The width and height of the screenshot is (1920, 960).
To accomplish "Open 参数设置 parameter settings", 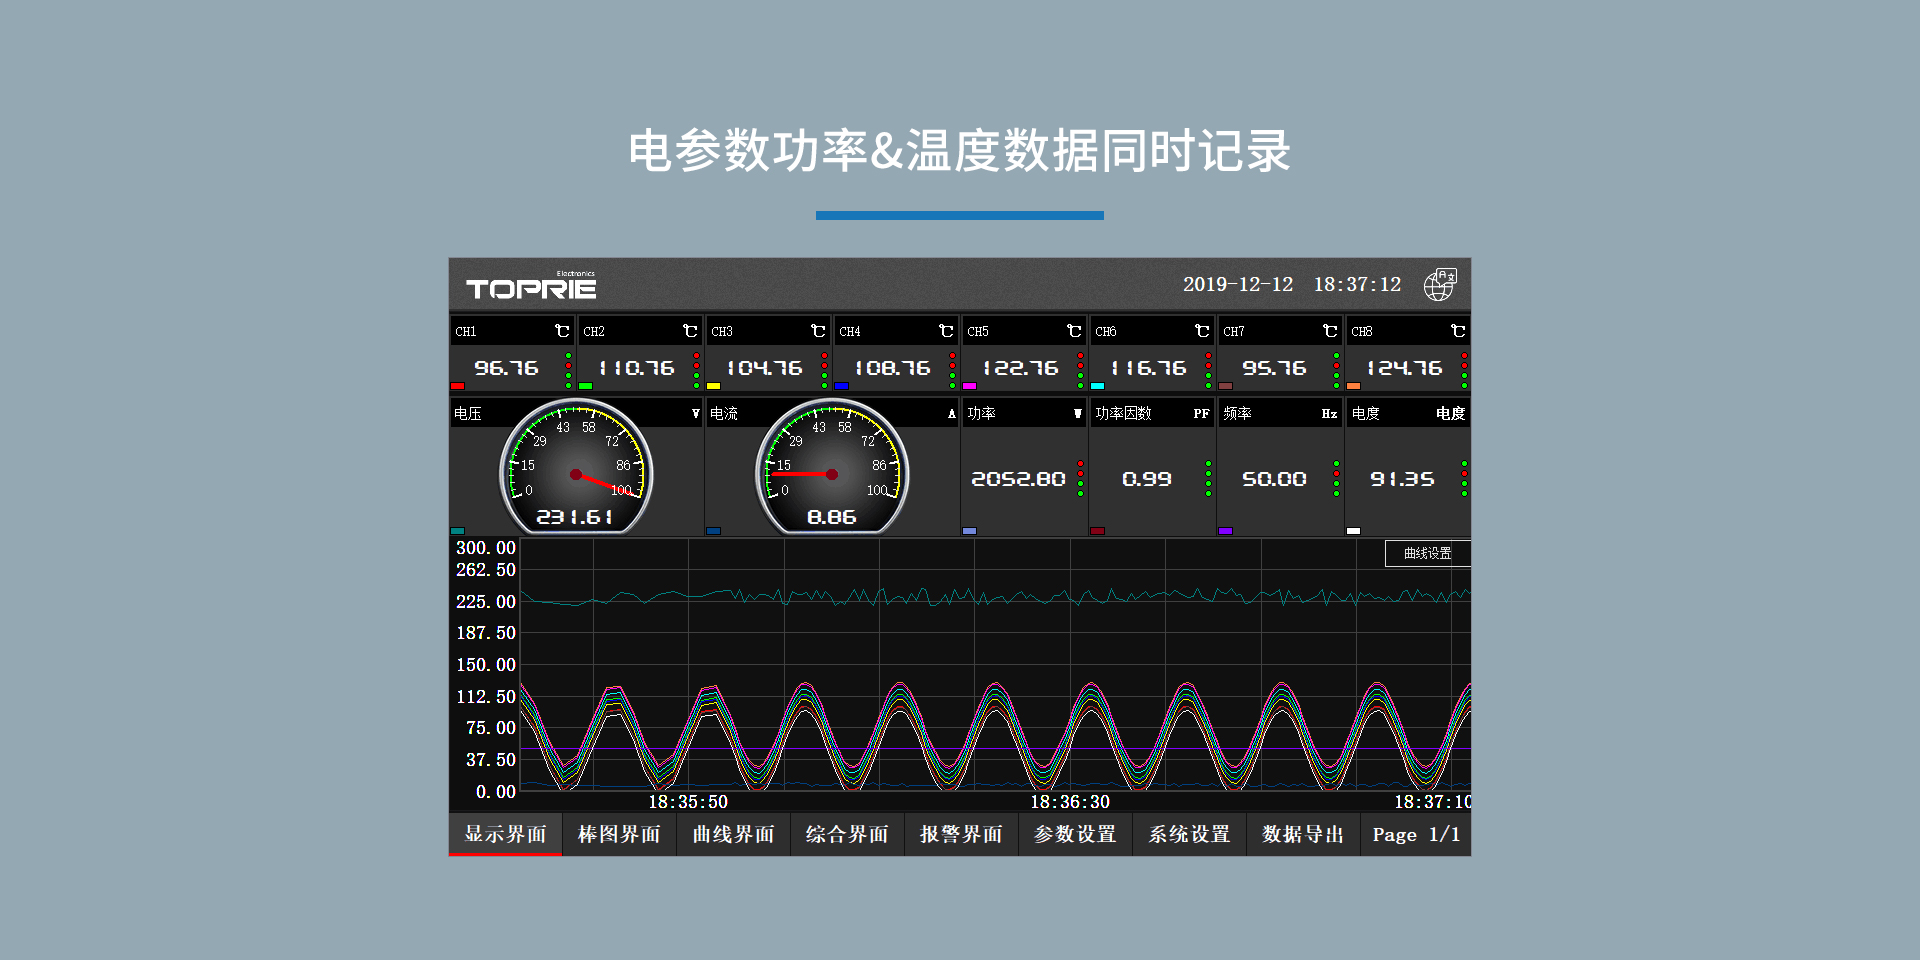I will pyautogui.click(x=1075, y=834).
